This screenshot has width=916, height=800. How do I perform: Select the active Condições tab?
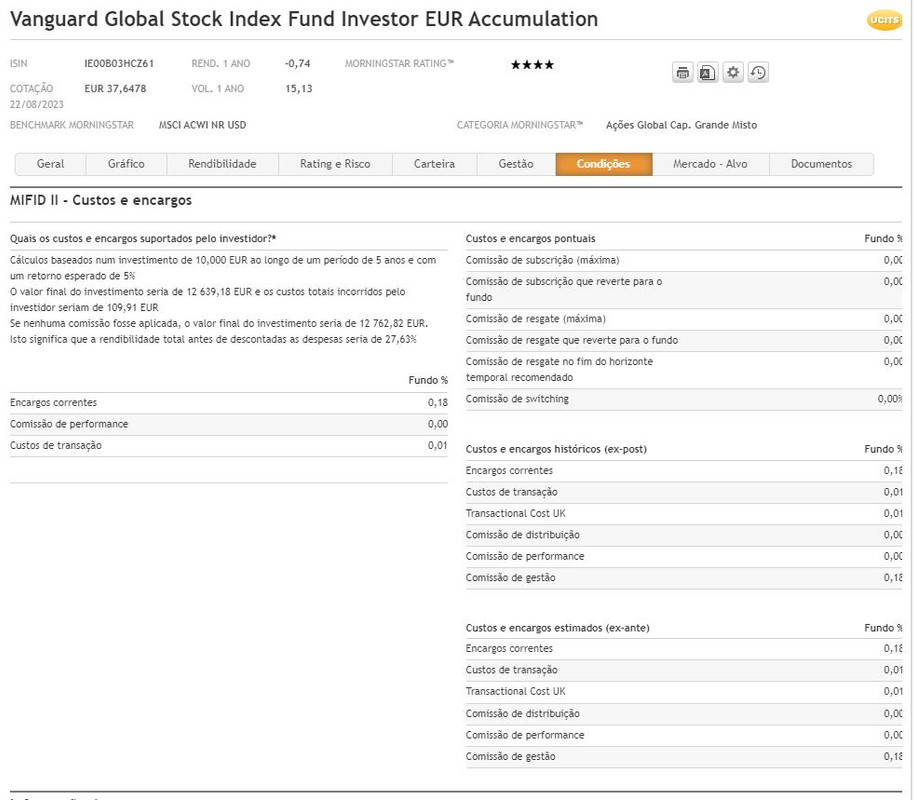[603, 164]
